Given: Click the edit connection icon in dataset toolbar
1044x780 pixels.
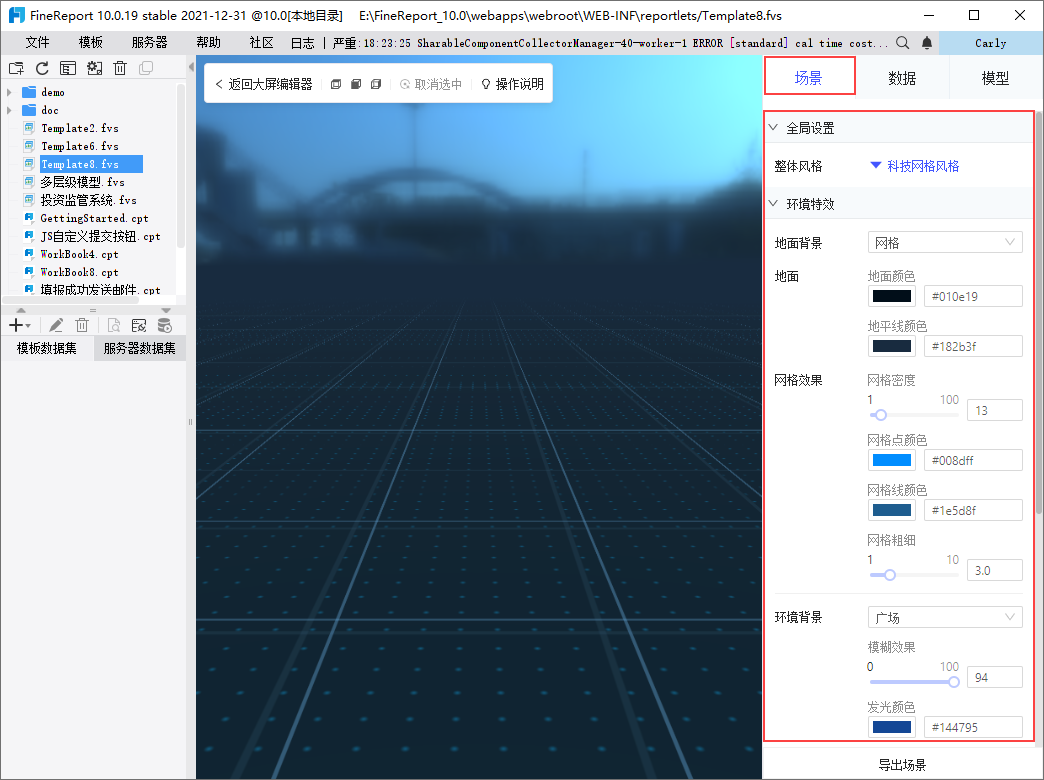Looking at the screenshot, I should (x=138, y=325).
